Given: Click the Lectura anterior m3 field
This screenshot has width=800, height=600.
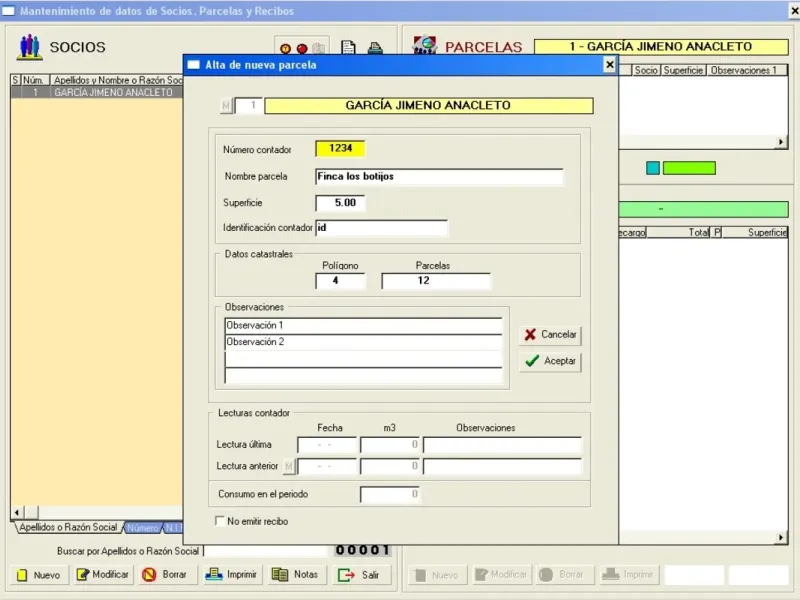Looking at the screenshot, I should (x=390, y=466).
